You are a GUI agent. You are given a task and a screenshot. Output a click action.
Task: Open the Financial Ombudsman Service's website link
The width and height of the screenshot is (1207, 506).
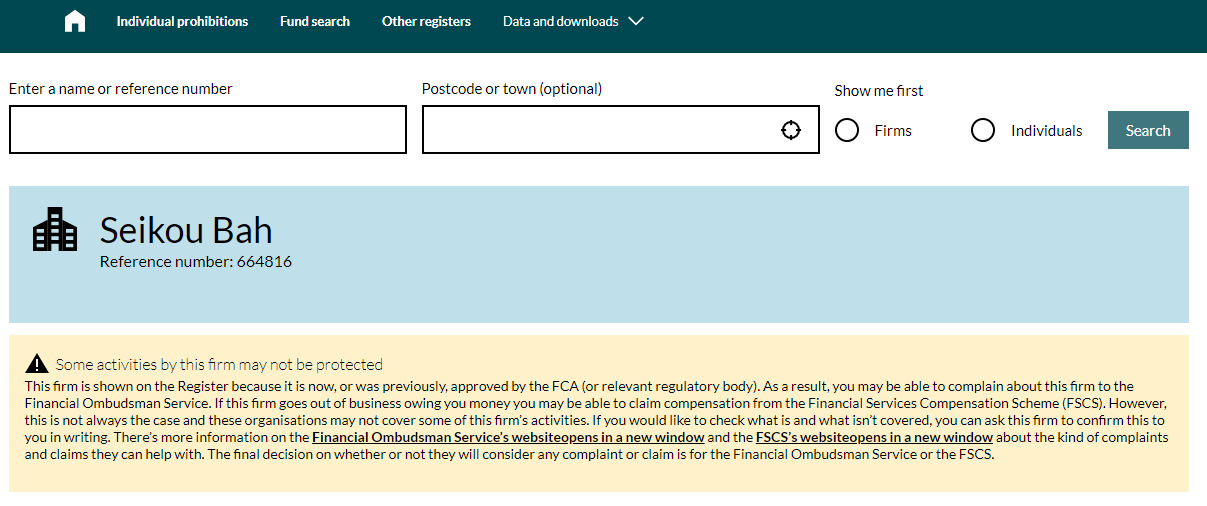[508, 437]
